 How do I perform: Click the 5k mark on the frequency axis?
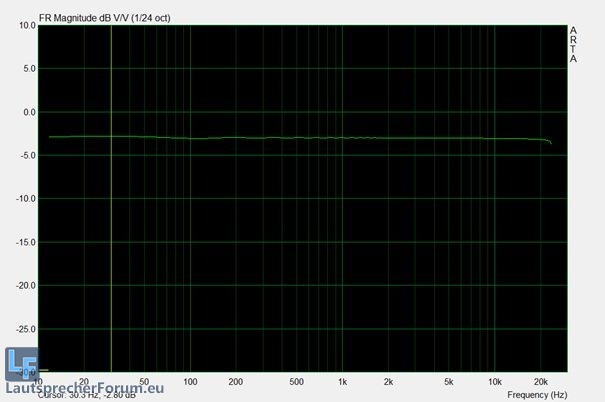448,381
